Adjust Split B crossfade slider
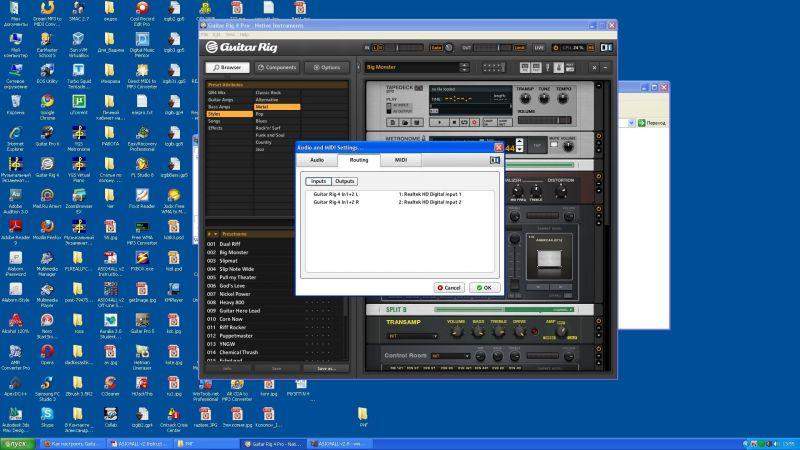Image resolution: width=800 pixels, height=450 pixels. tap(504, 310)
